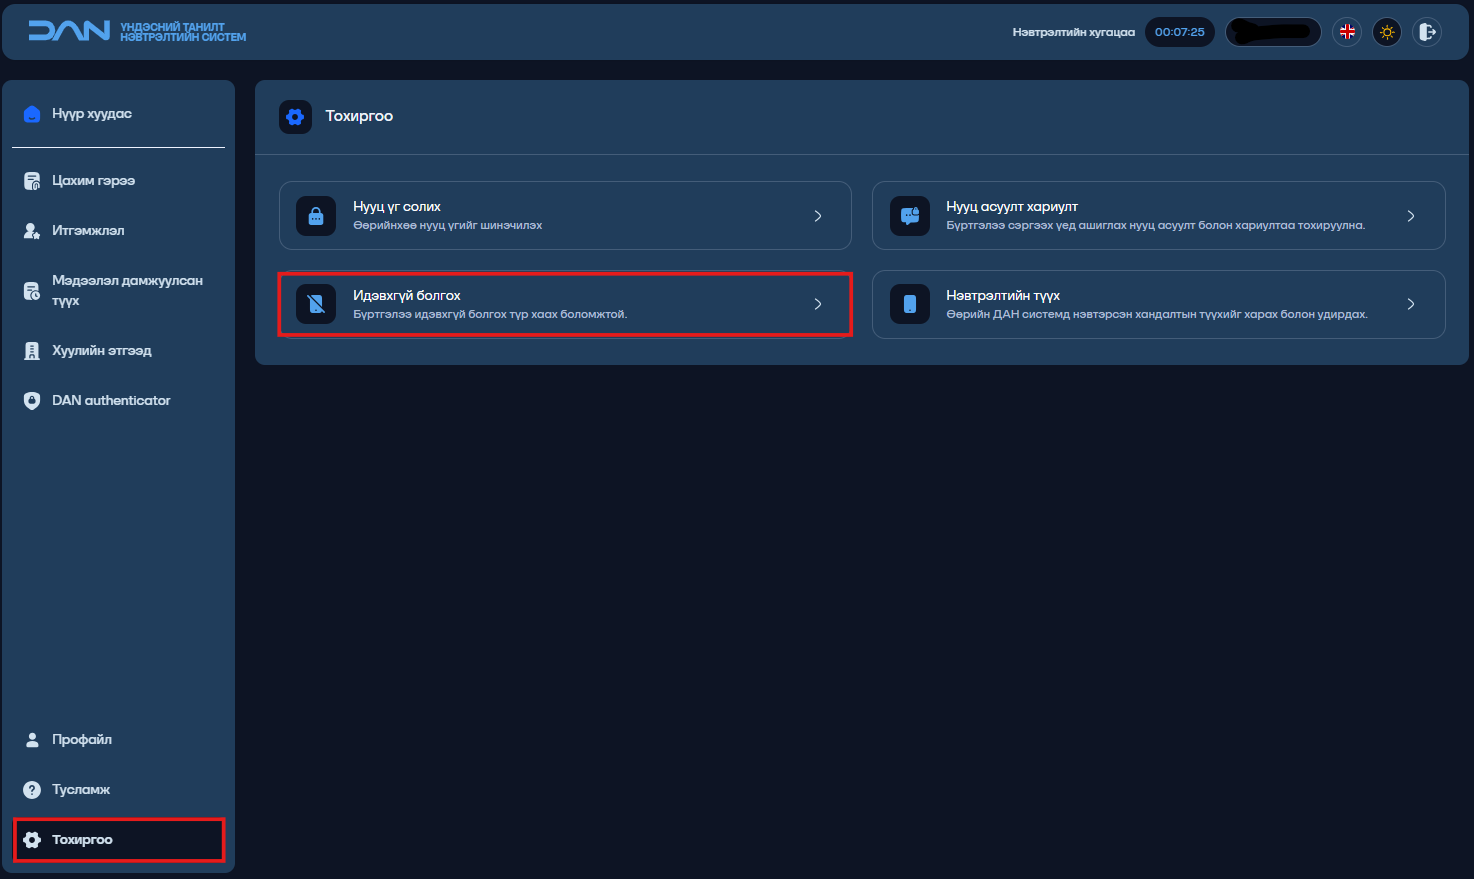Click the Итгэмжлэл person icon

[x=32, y=231]
